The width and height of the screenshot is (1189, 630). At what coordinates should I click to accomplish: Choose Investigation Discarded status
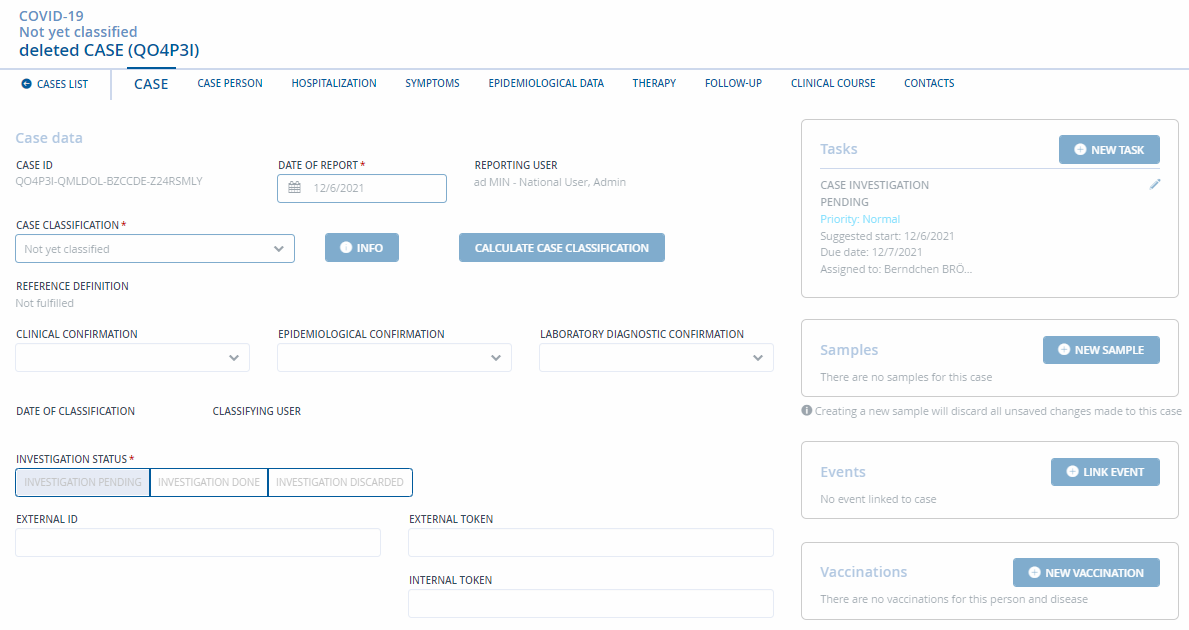click(x=340, y=482)
